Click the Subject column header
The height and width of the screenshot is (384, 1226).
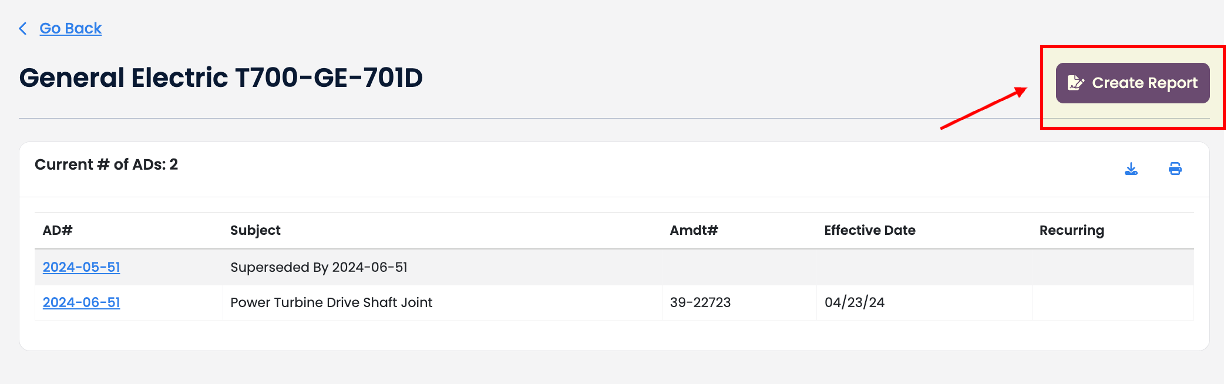pyautogui.click(x=255, y=230)
